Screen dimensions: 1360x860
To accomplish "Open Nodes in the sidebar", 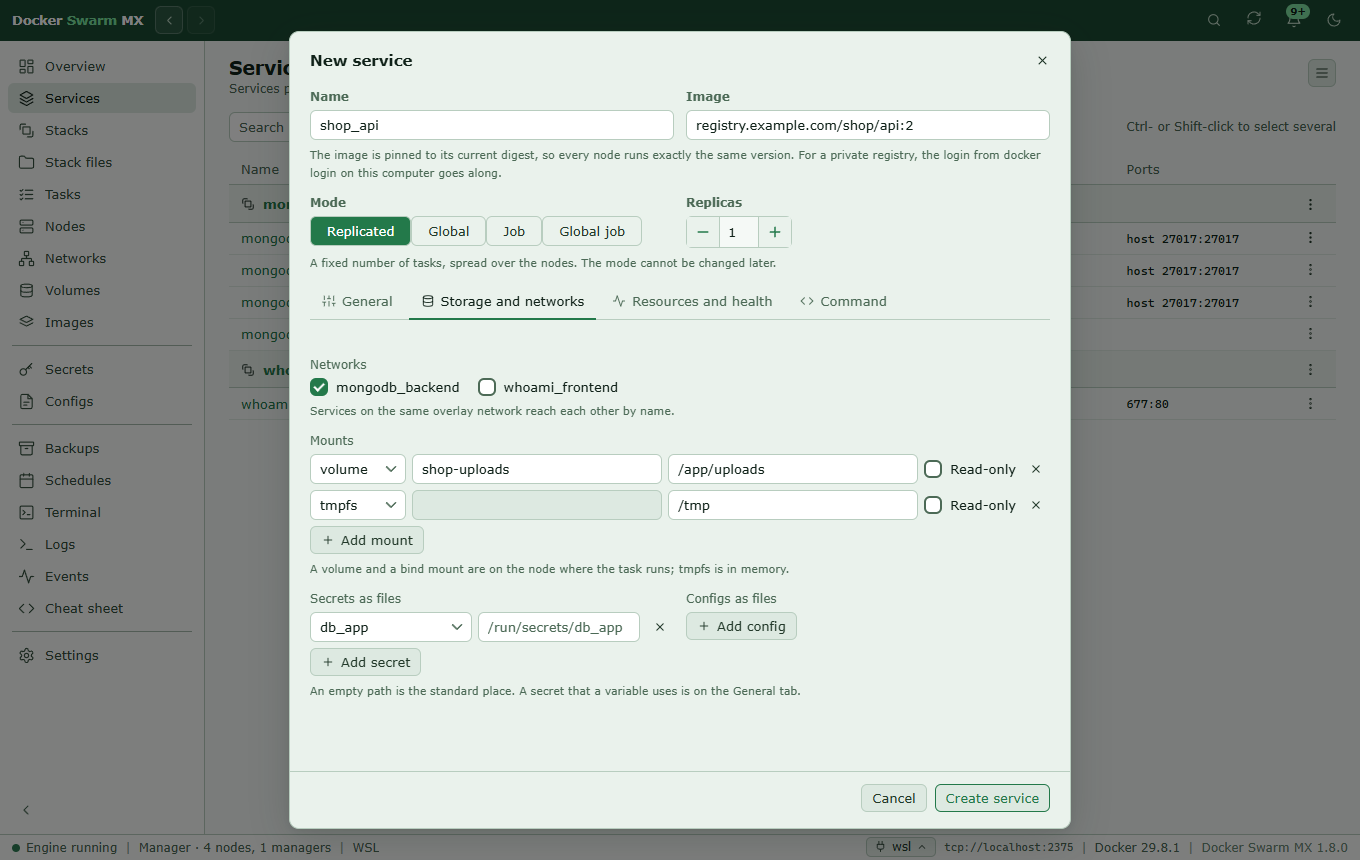I will click(x=102, y=226).
